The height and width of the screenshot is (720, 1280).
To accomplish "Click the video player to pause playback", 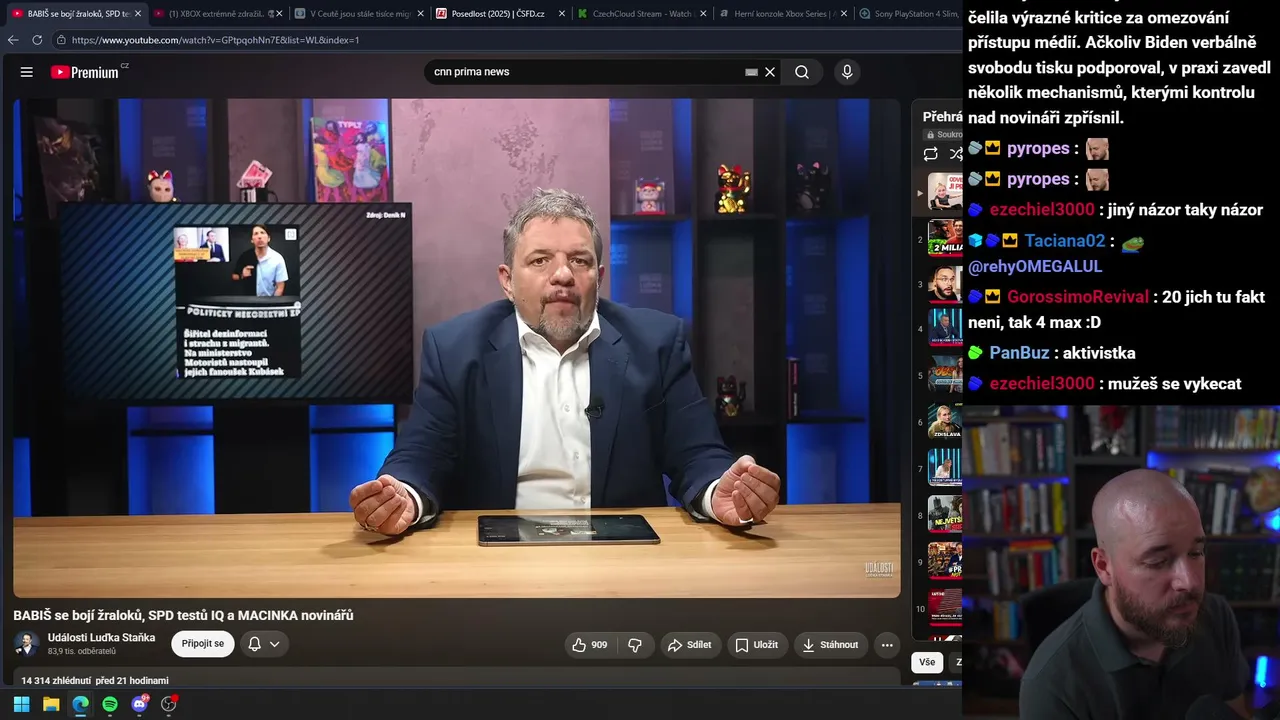I will click(x=457, y=348).
